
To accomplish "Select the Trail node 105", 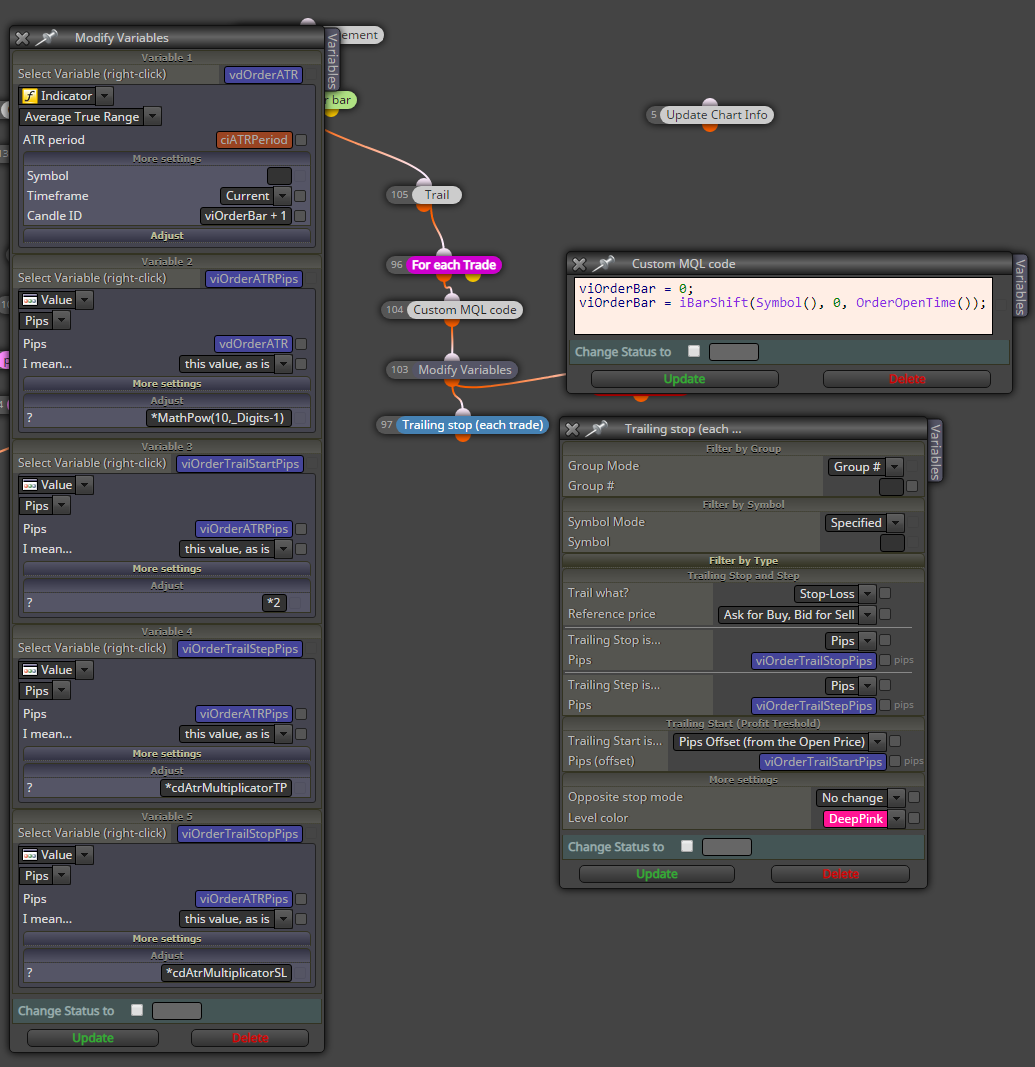I will pos(436,195).
